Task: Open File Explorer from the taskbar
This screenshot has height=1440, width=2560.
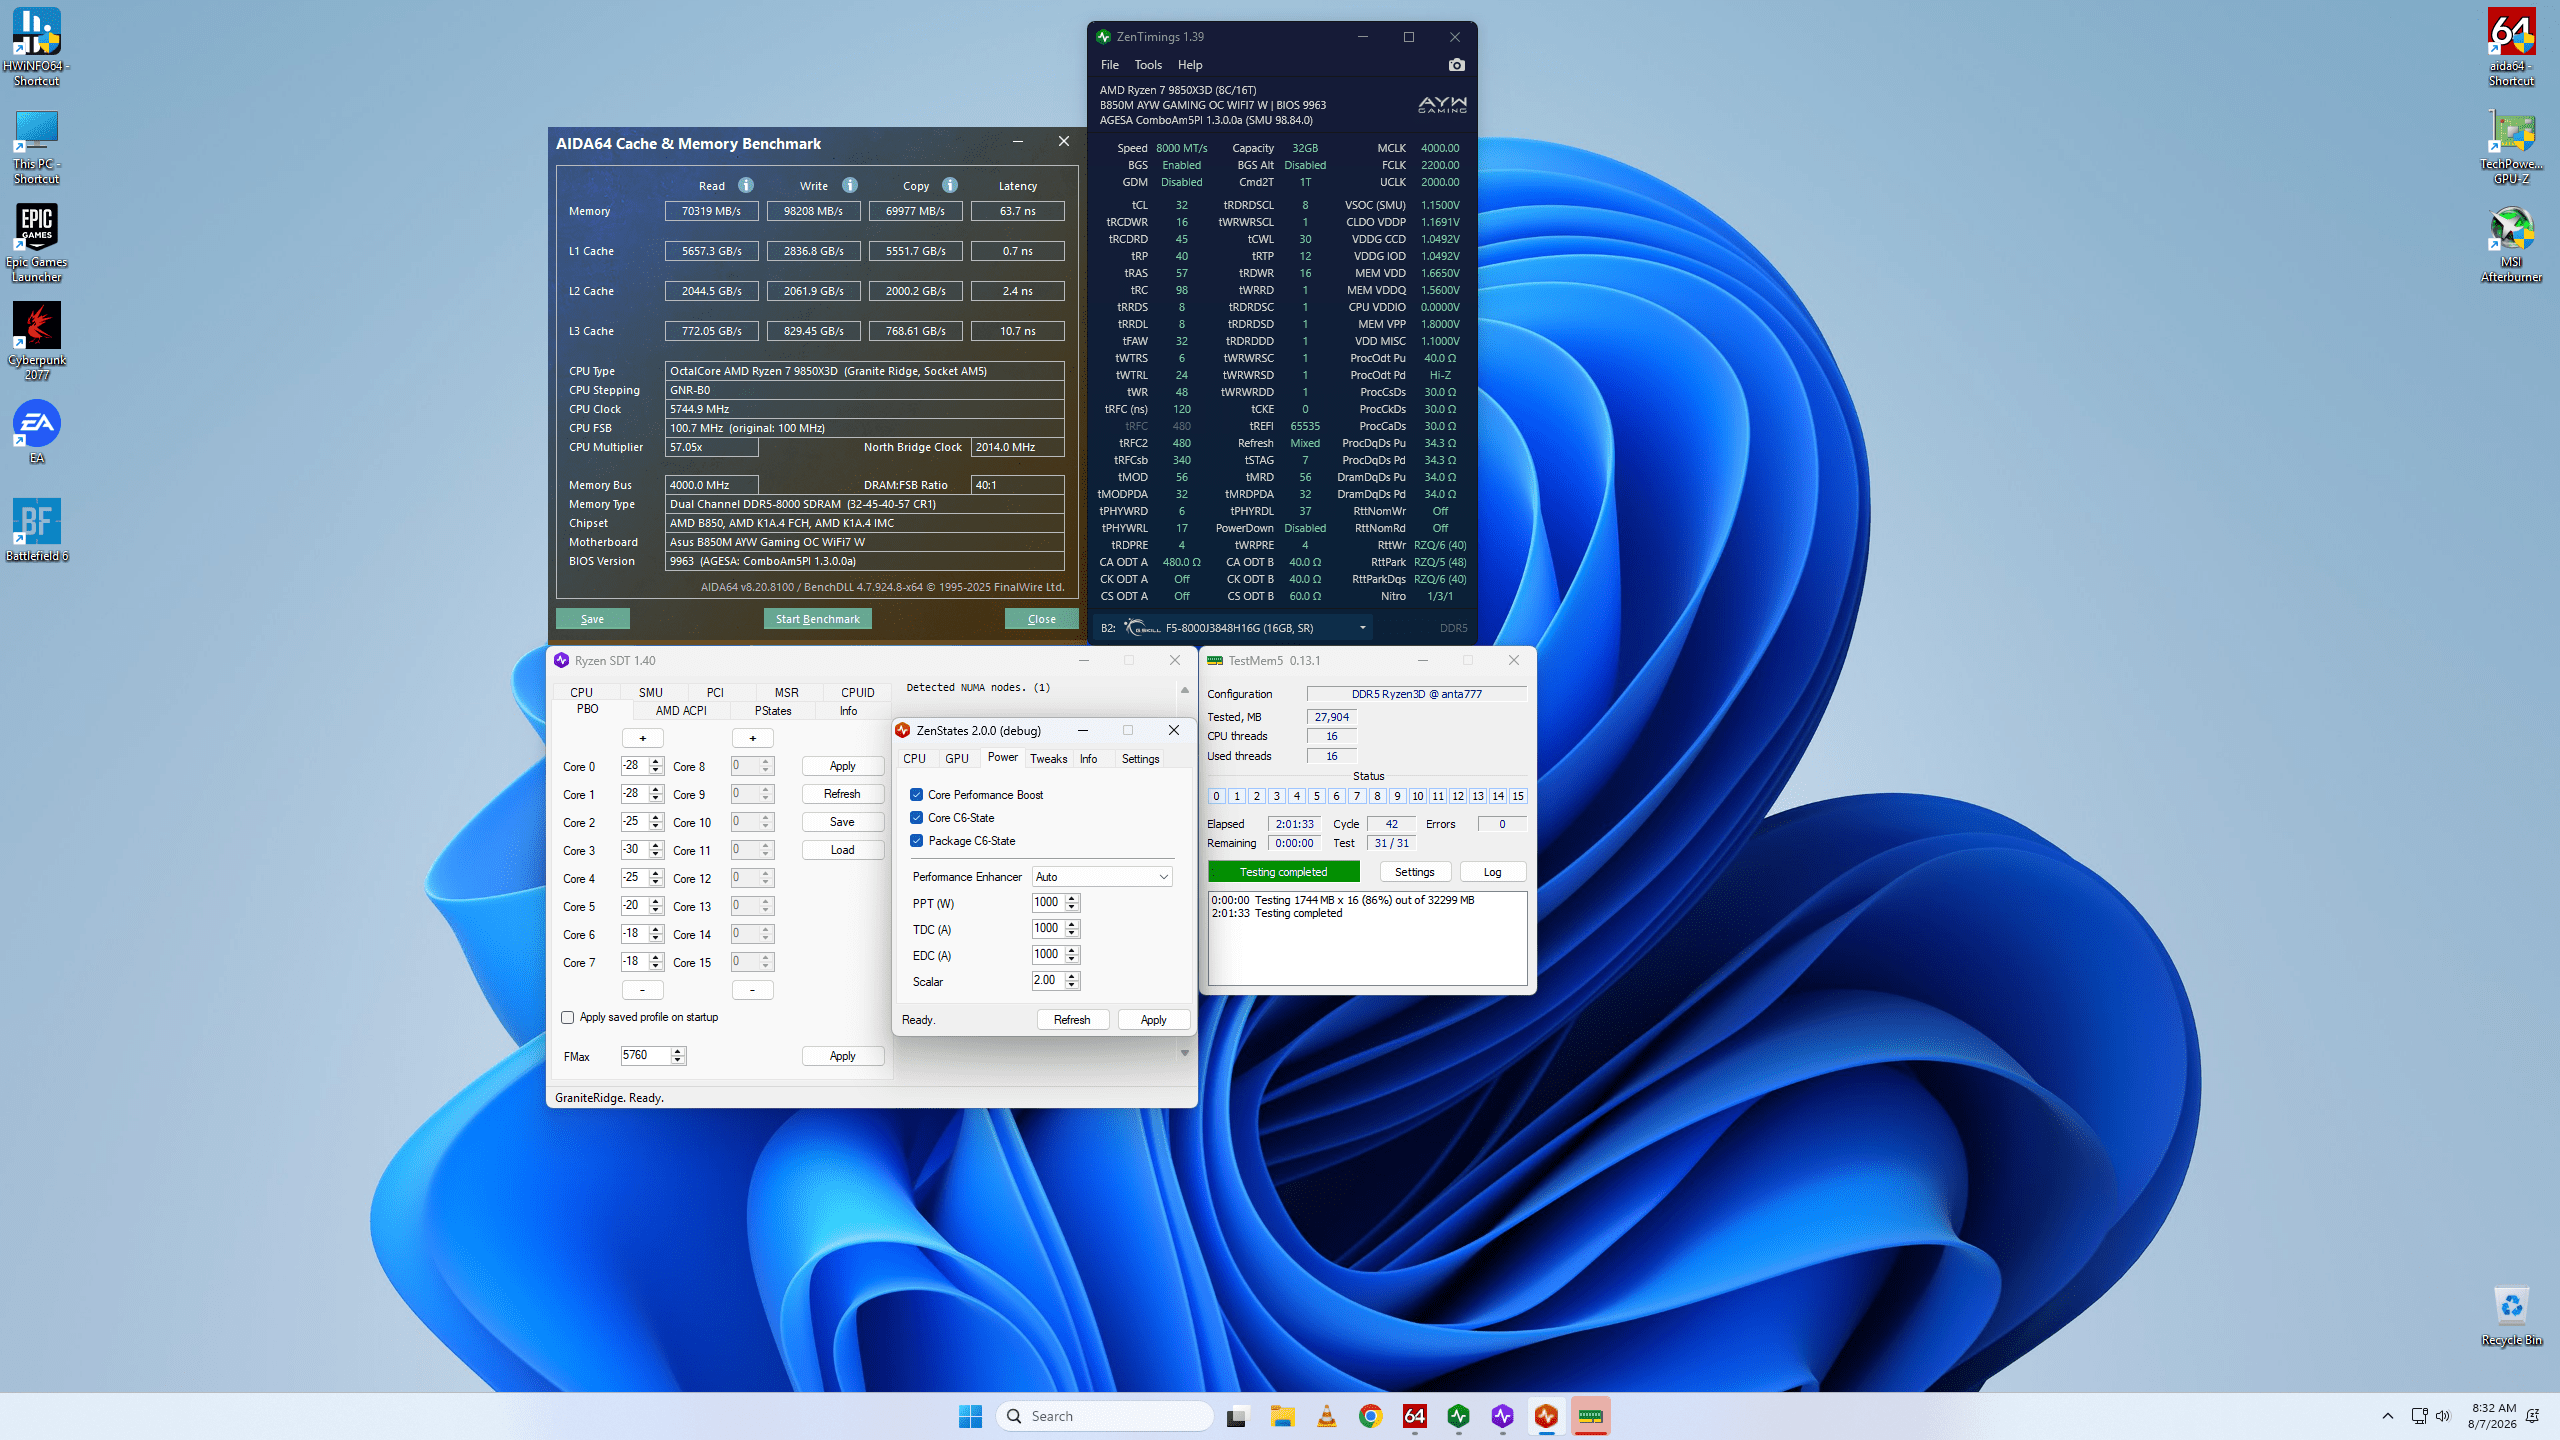Action: tap(1282, 1416)
